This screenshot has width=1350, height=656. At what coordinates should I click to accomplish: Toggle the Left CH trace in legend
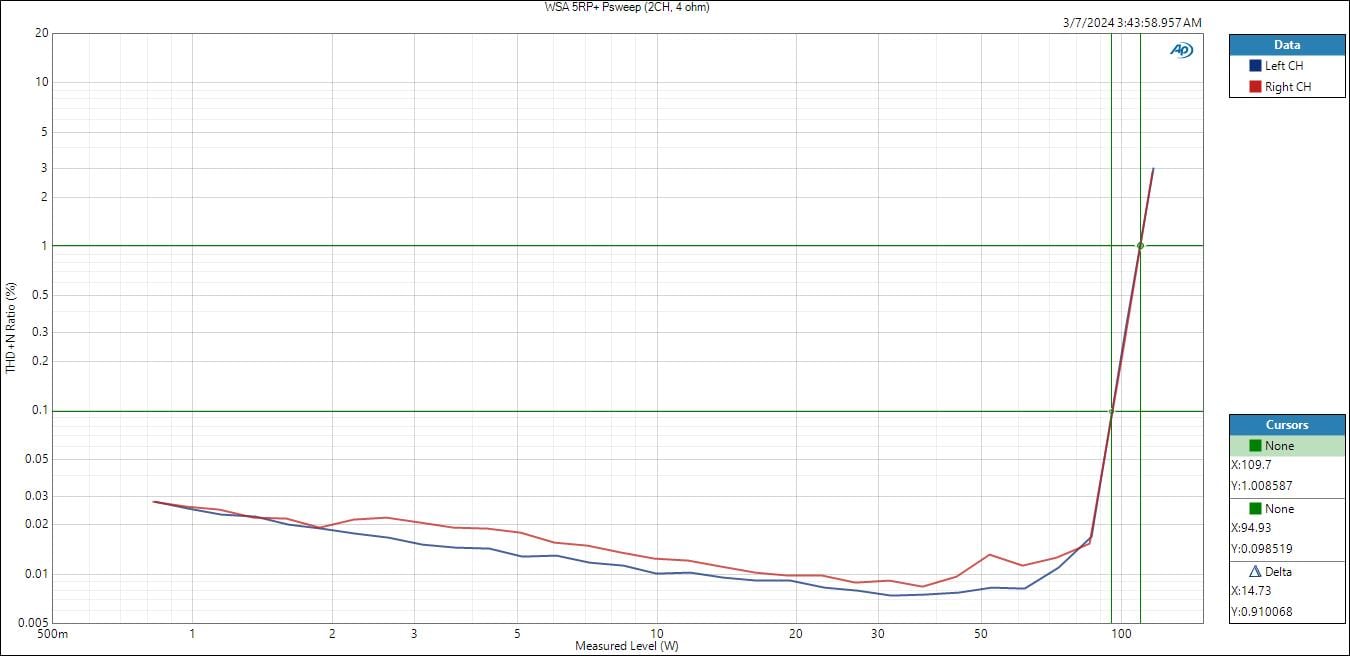[x=1284, y=66]
